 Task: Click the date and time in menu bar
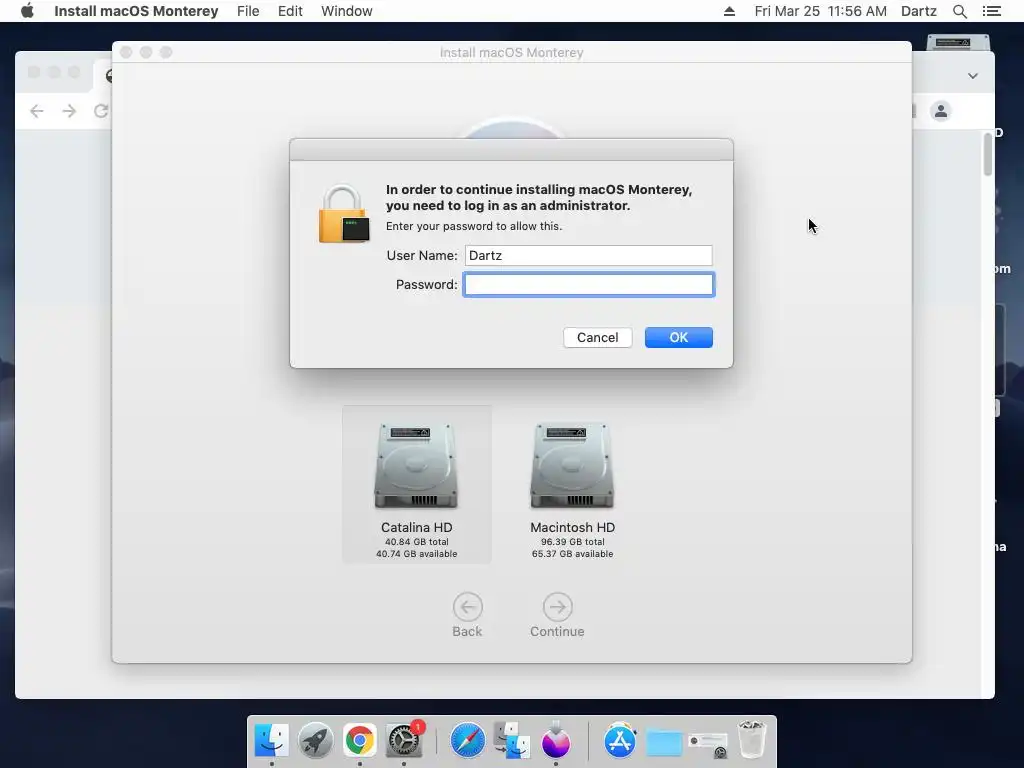(x=820, y=11)
